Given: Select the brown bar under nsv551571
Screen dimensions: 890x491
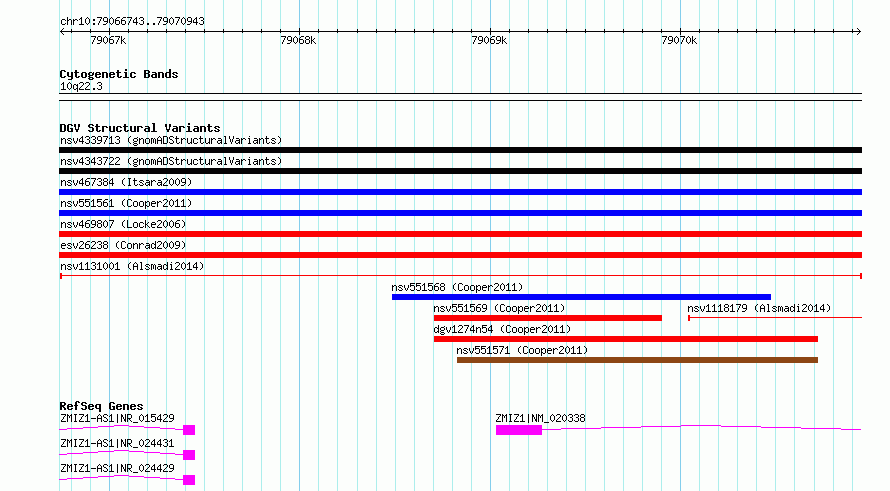Looking at the screenshot, I should pos(637,360).
